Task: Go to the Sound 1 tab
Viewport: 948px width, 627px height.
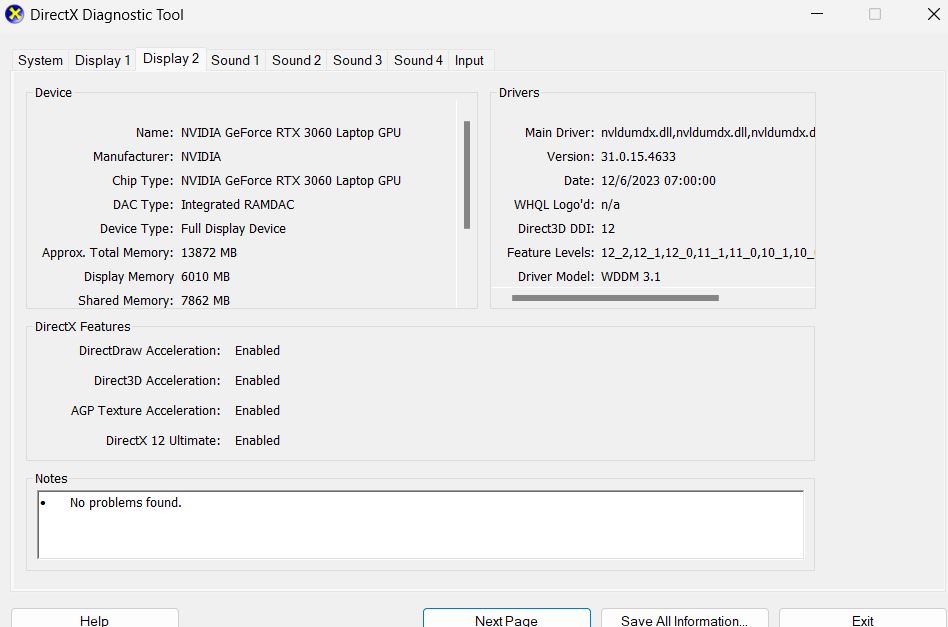Action: pos(235,60)
